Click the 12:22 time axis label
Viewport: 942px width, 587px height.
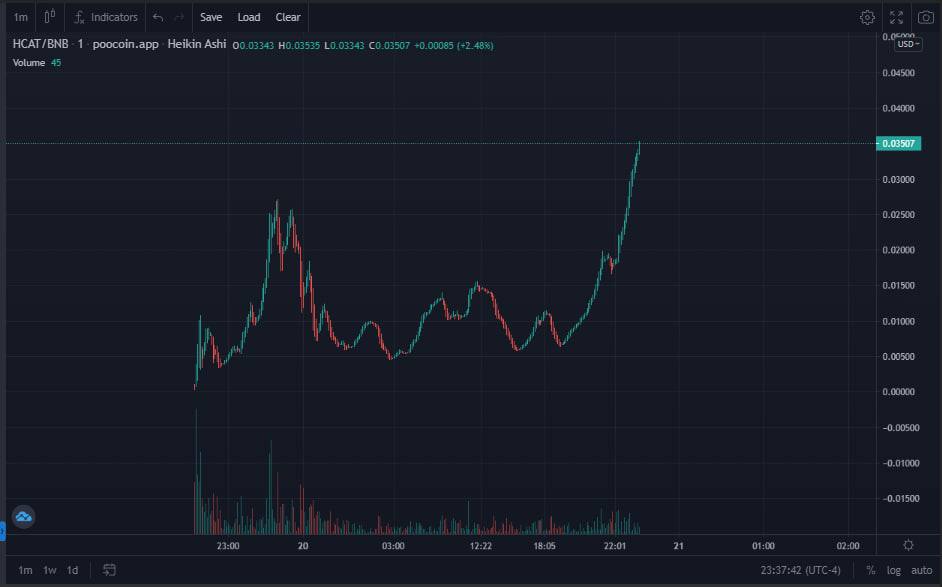(x=481, y=546)
